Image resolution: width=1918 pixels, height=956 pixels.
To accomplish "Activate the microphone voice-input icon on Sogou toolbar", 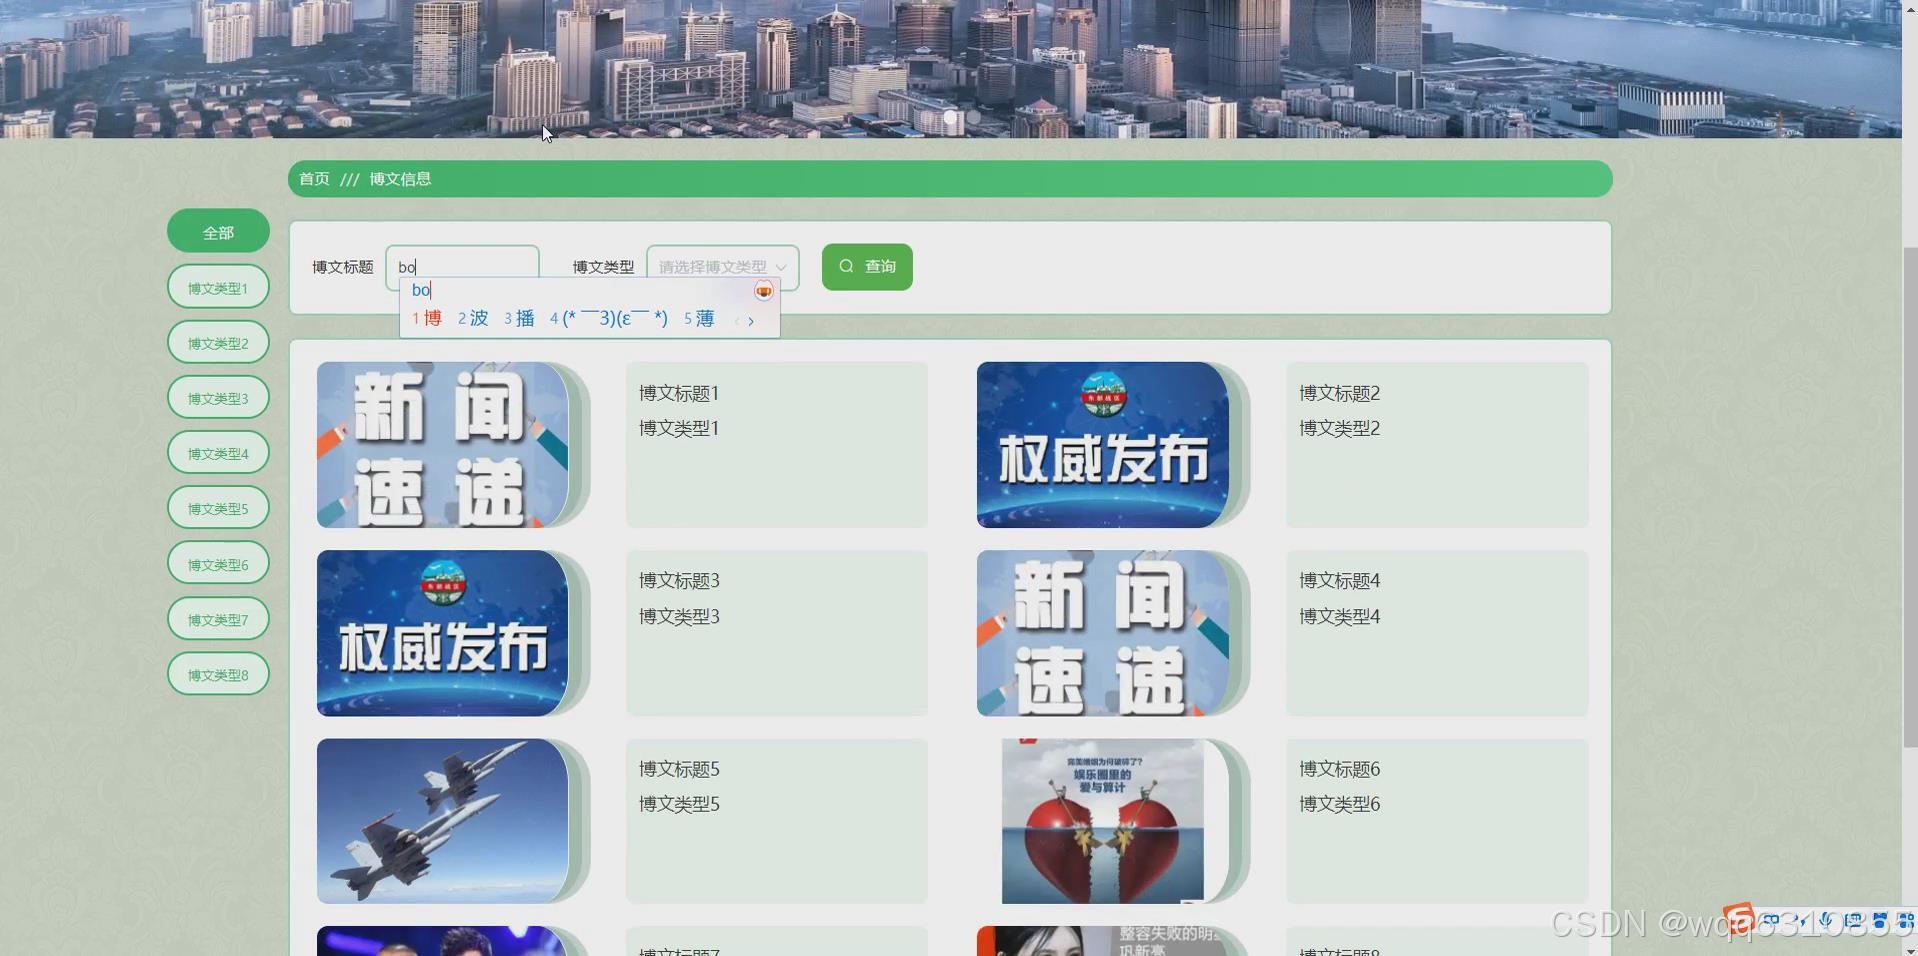I will tap(1826, 920).
